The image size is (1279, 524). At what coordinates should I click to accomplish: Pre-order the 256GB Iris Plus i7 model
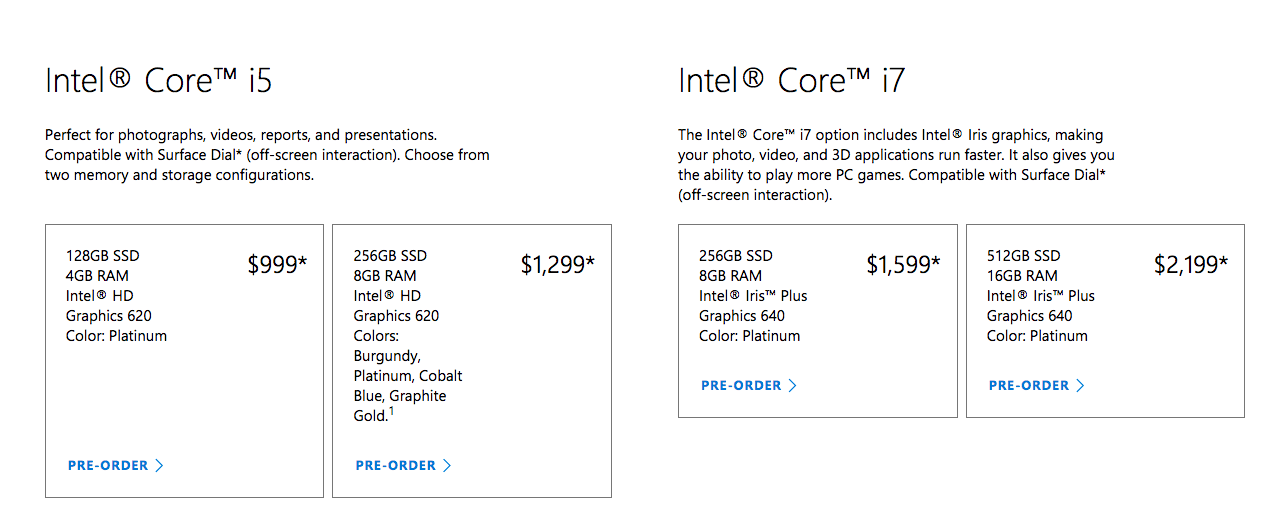pos(749,386)
